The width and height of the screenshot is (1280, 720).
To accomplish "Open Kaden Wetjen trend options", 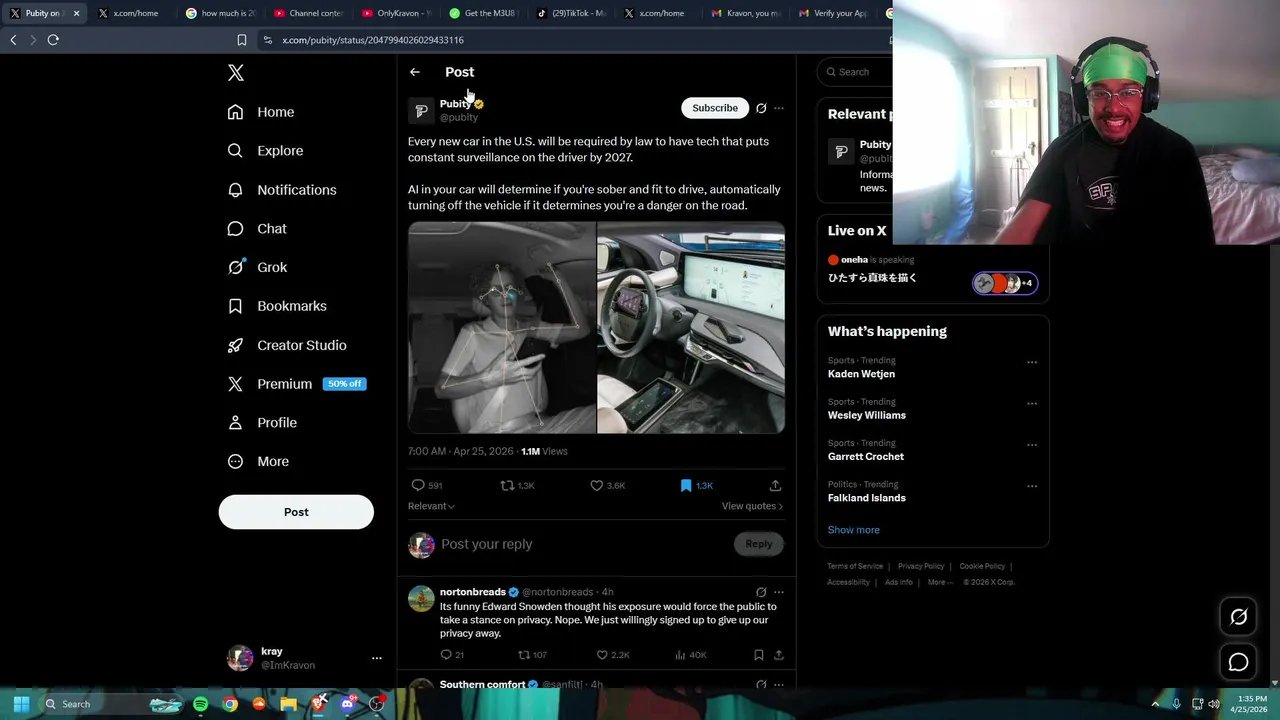I will tap(1032, 362).
